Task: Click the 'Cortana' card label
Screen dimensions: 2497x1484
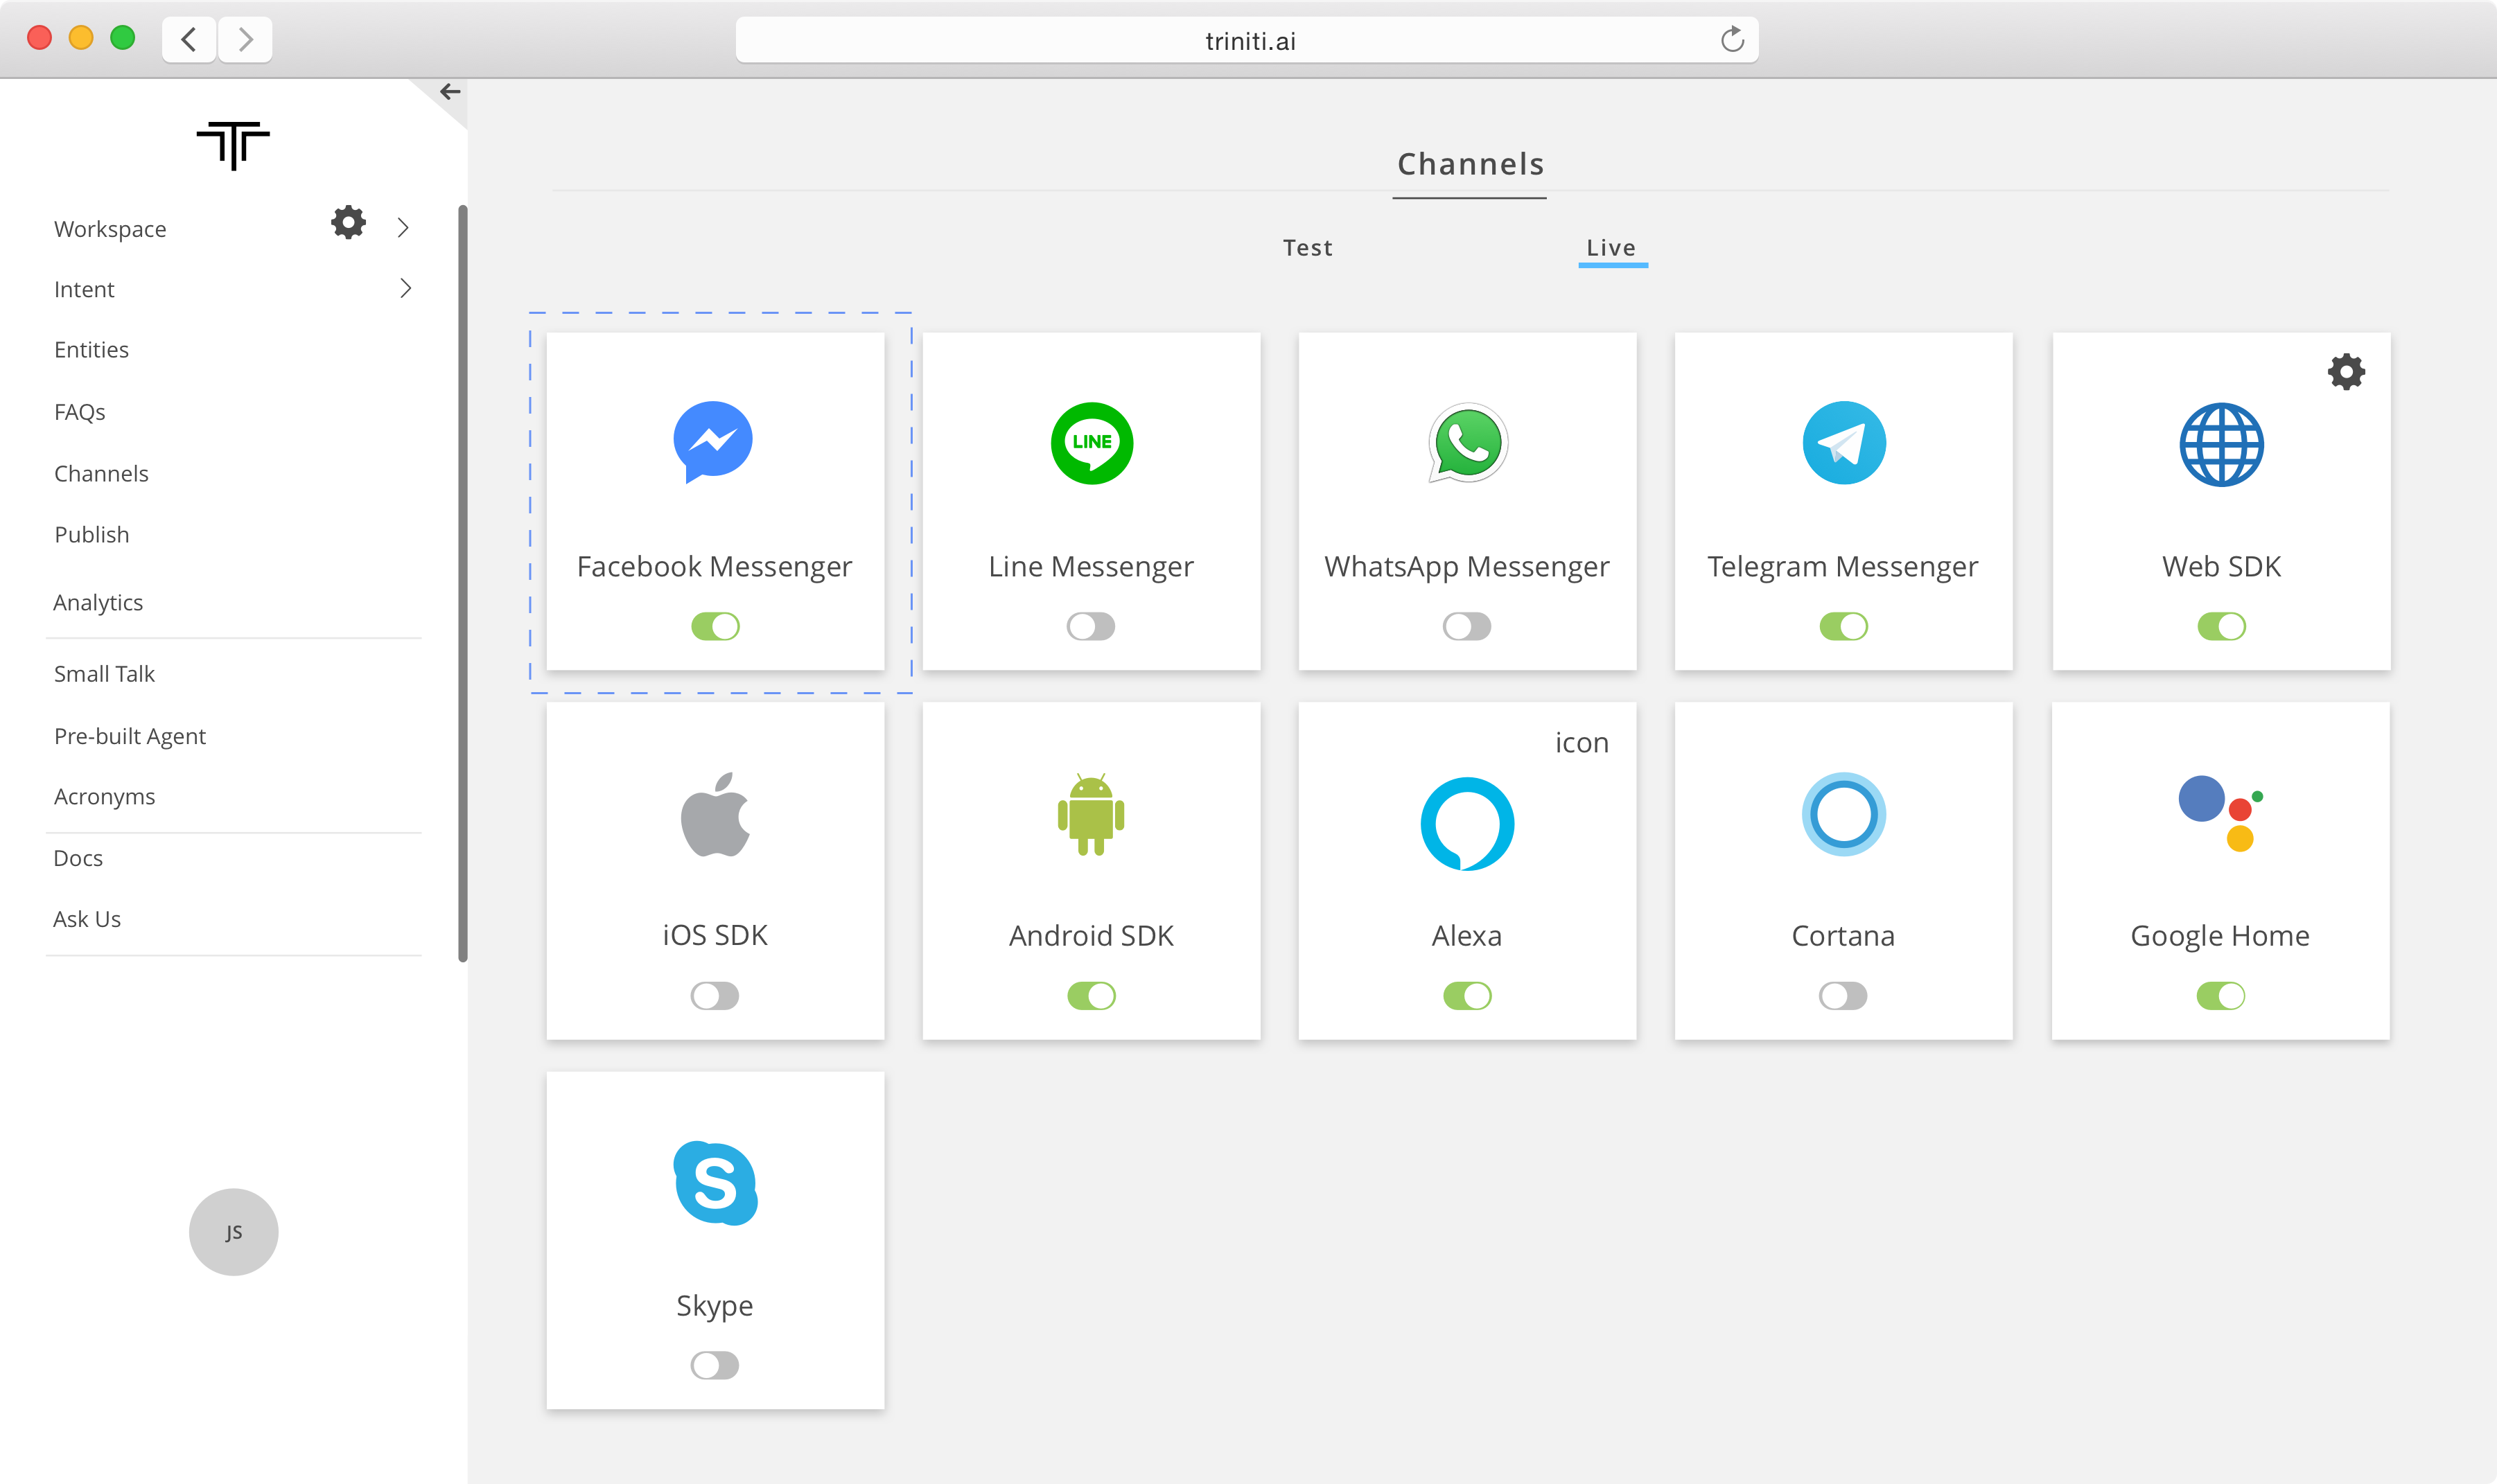Action: click(1843, 936)
